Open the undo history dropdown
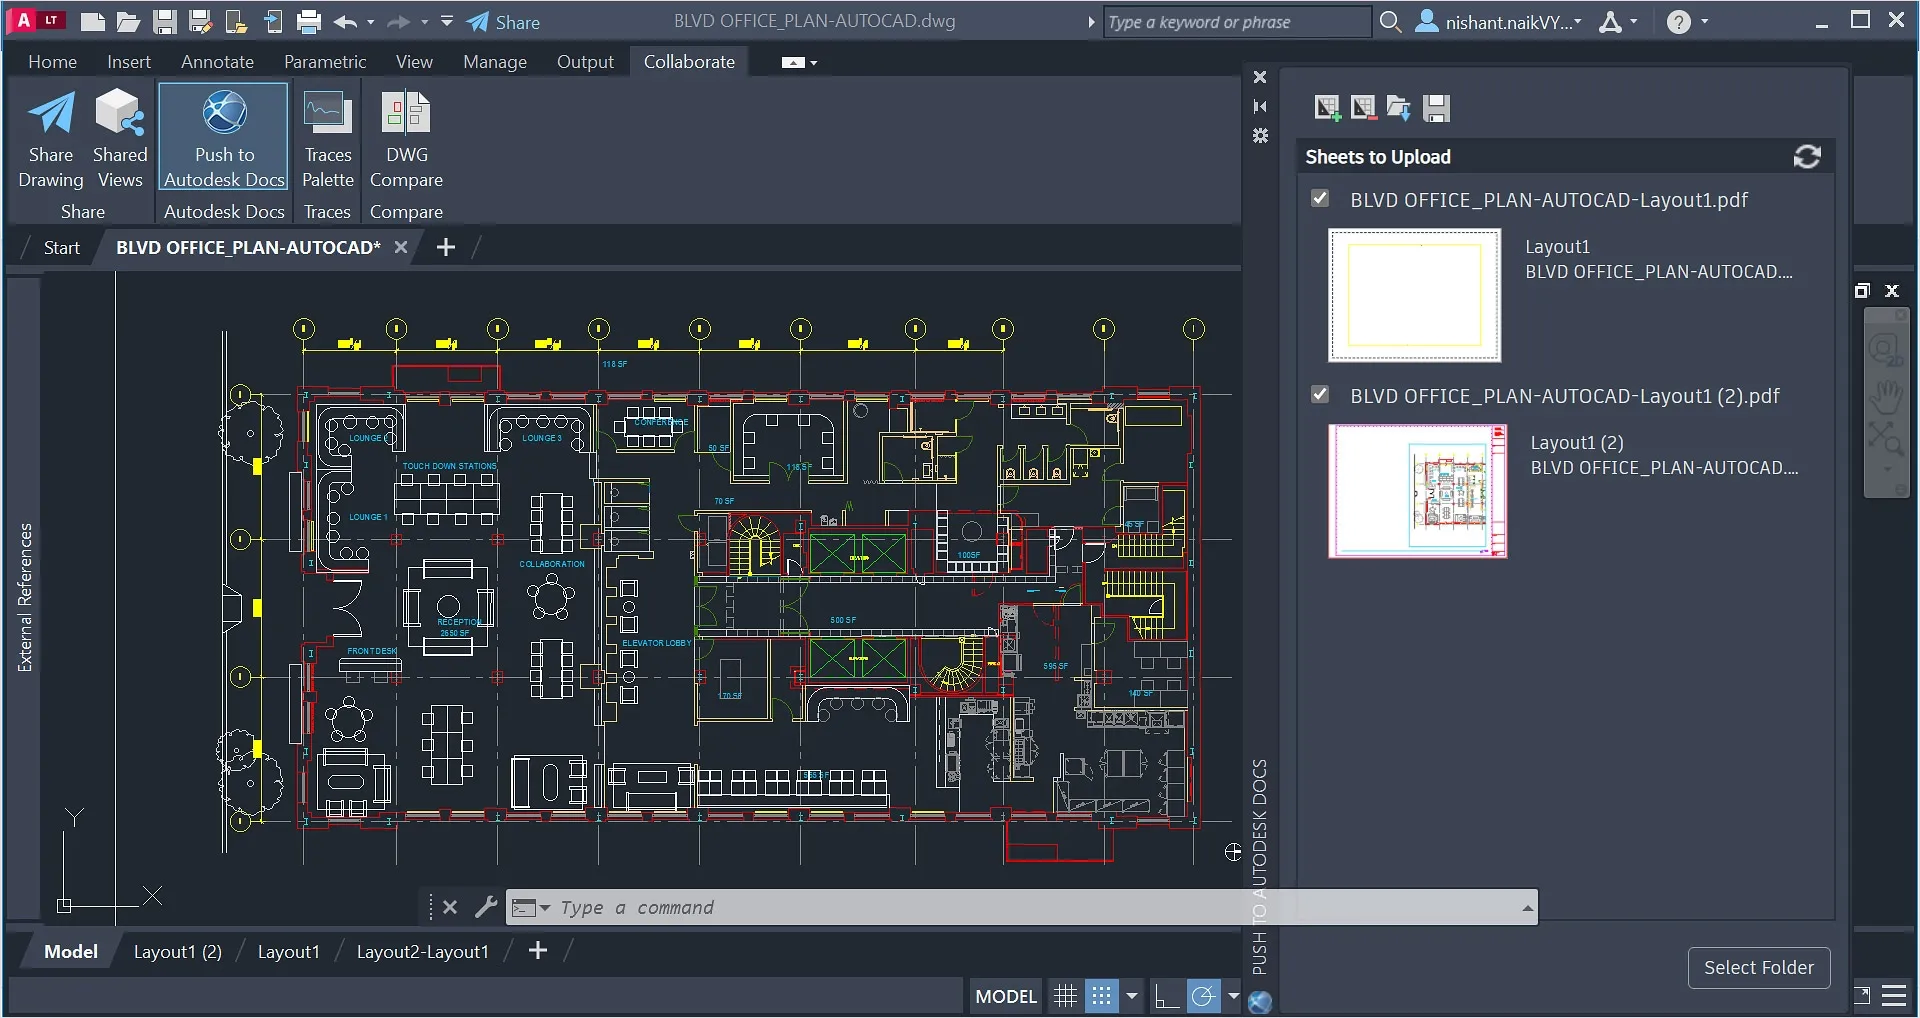The image size is (1920, 1018). coord(371,21)
